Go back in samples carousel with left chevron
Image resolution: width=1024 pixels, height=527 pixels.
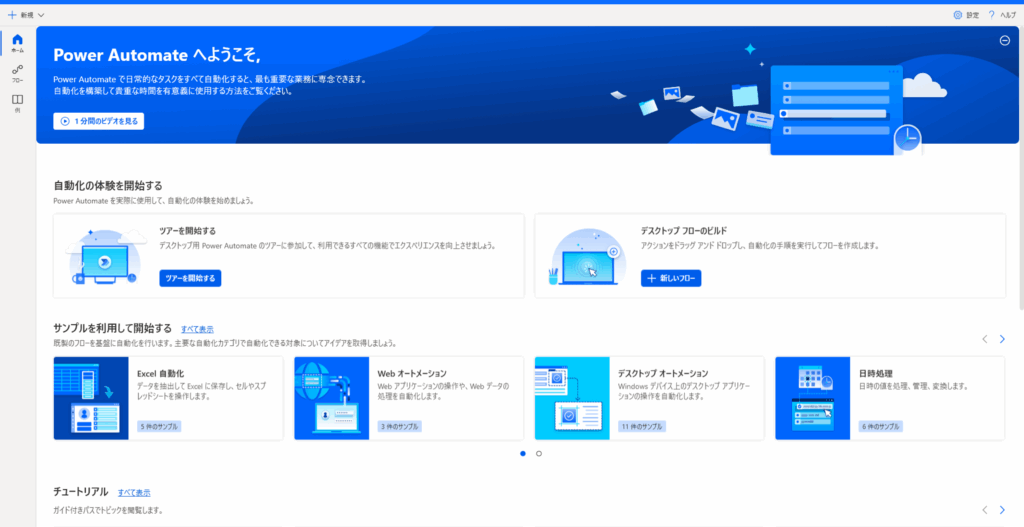click(984, 339)
